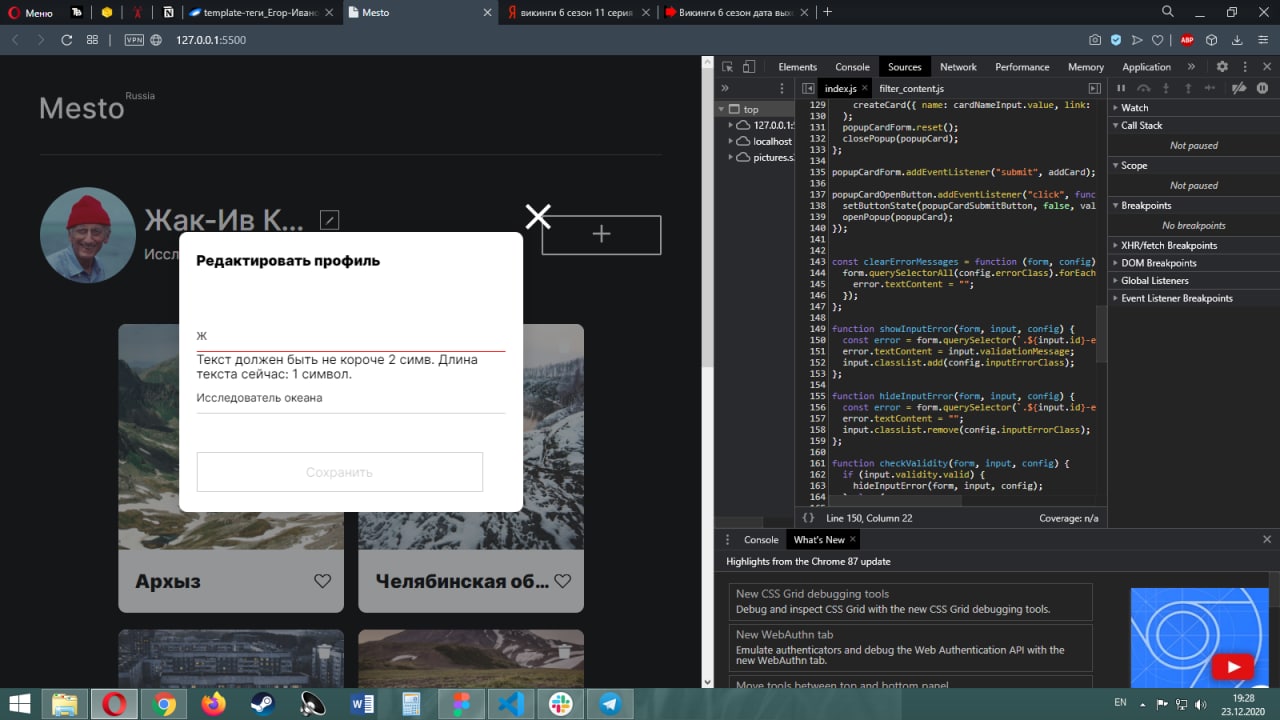Open Visual Studio Code from taskbar
Viewport: 1280px width, 720px height.
[x=510, y=704]
